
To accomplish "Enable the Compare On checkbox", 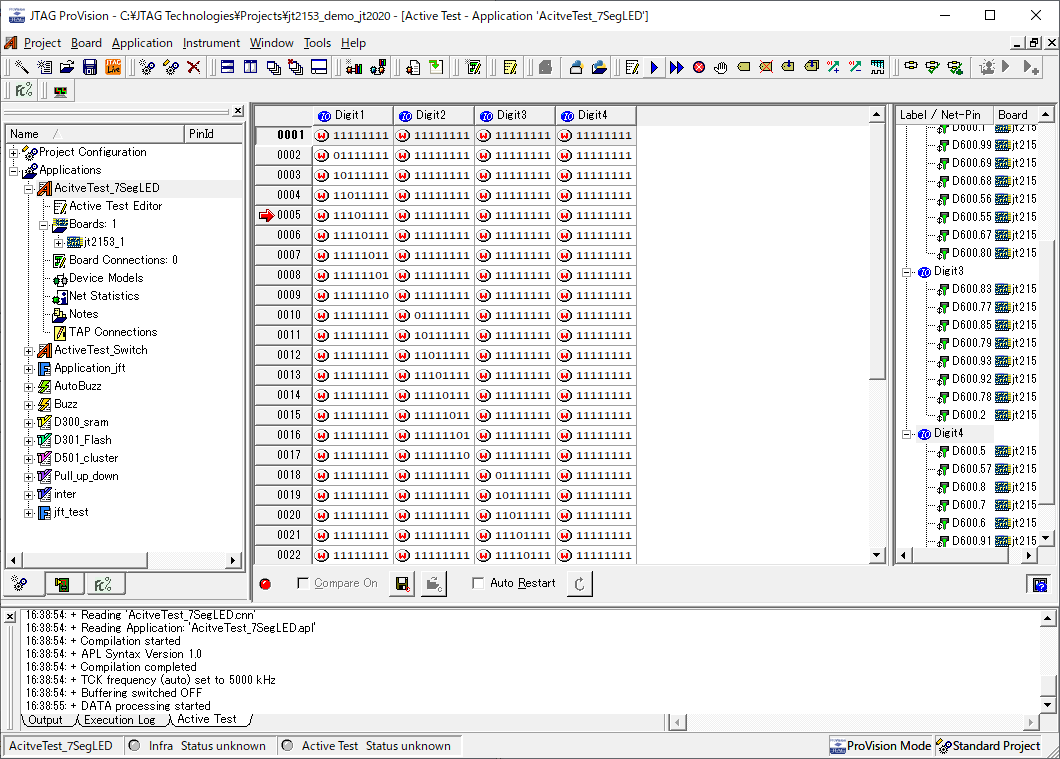I will point(303,583).
